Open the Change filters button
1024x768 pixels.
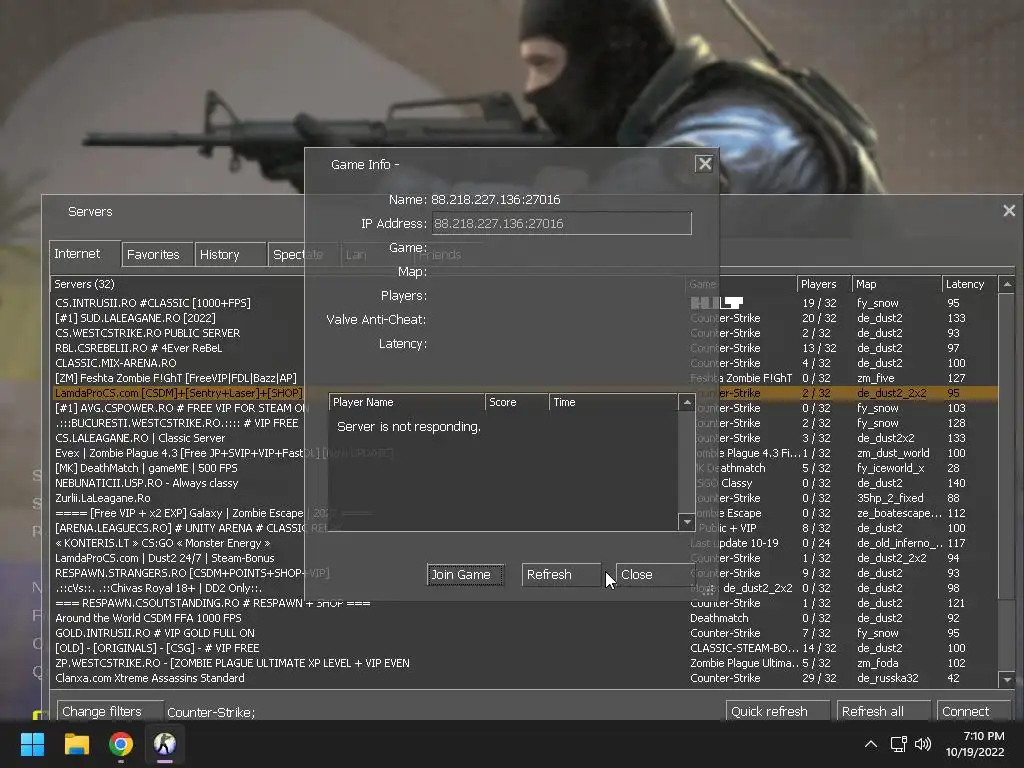coord(110,711)
